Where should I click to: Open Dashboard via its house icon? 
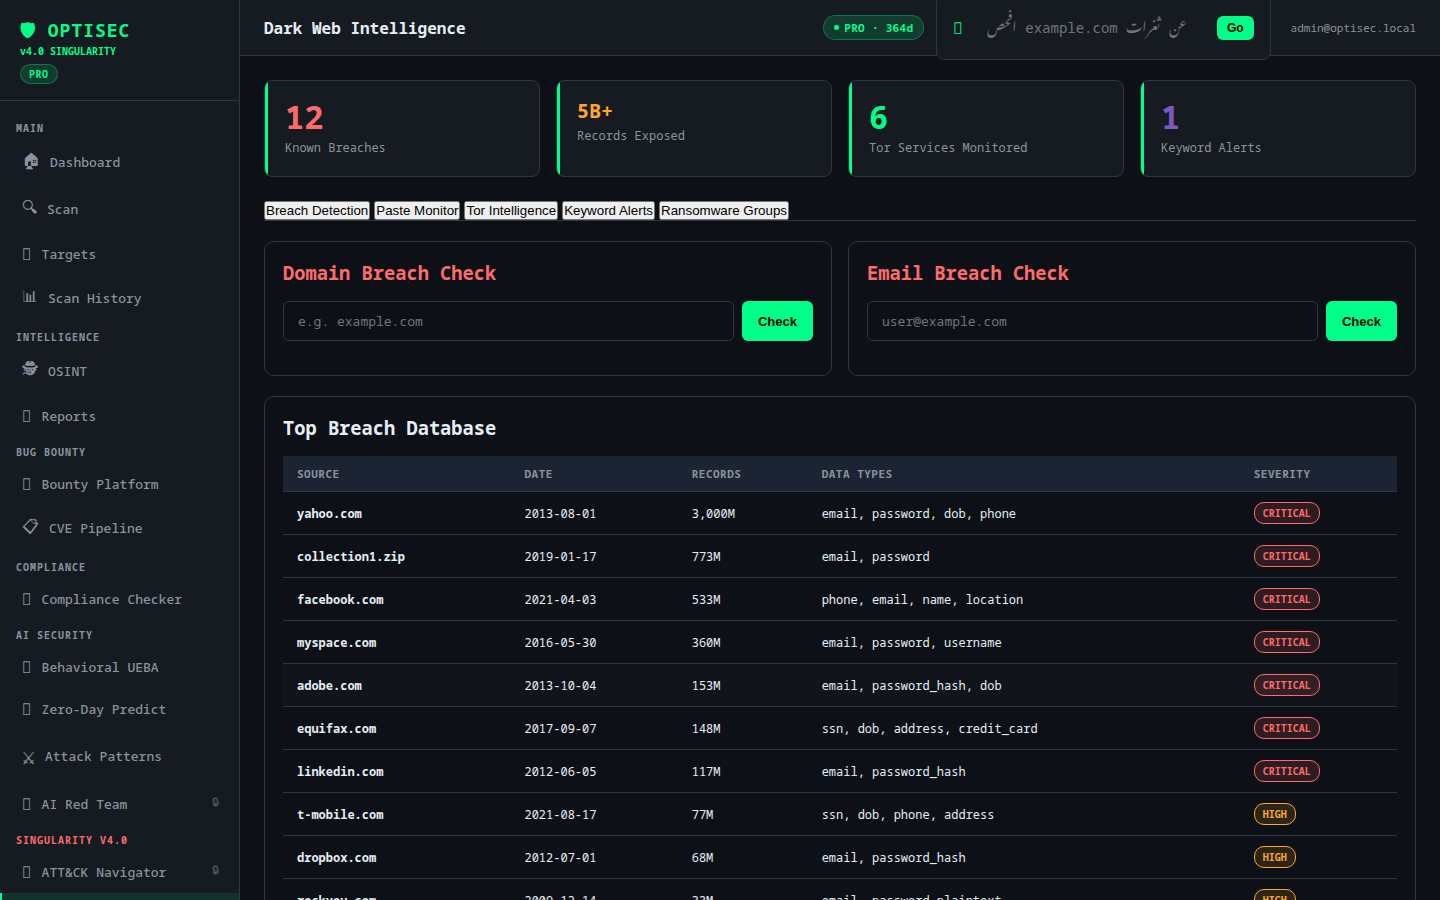[31, 161]
